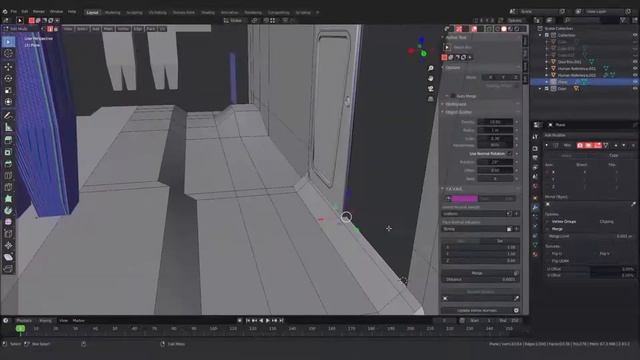The image size is (640, 360).
Task: Select the Annotate tool
Action: click(x=8, y=116)
